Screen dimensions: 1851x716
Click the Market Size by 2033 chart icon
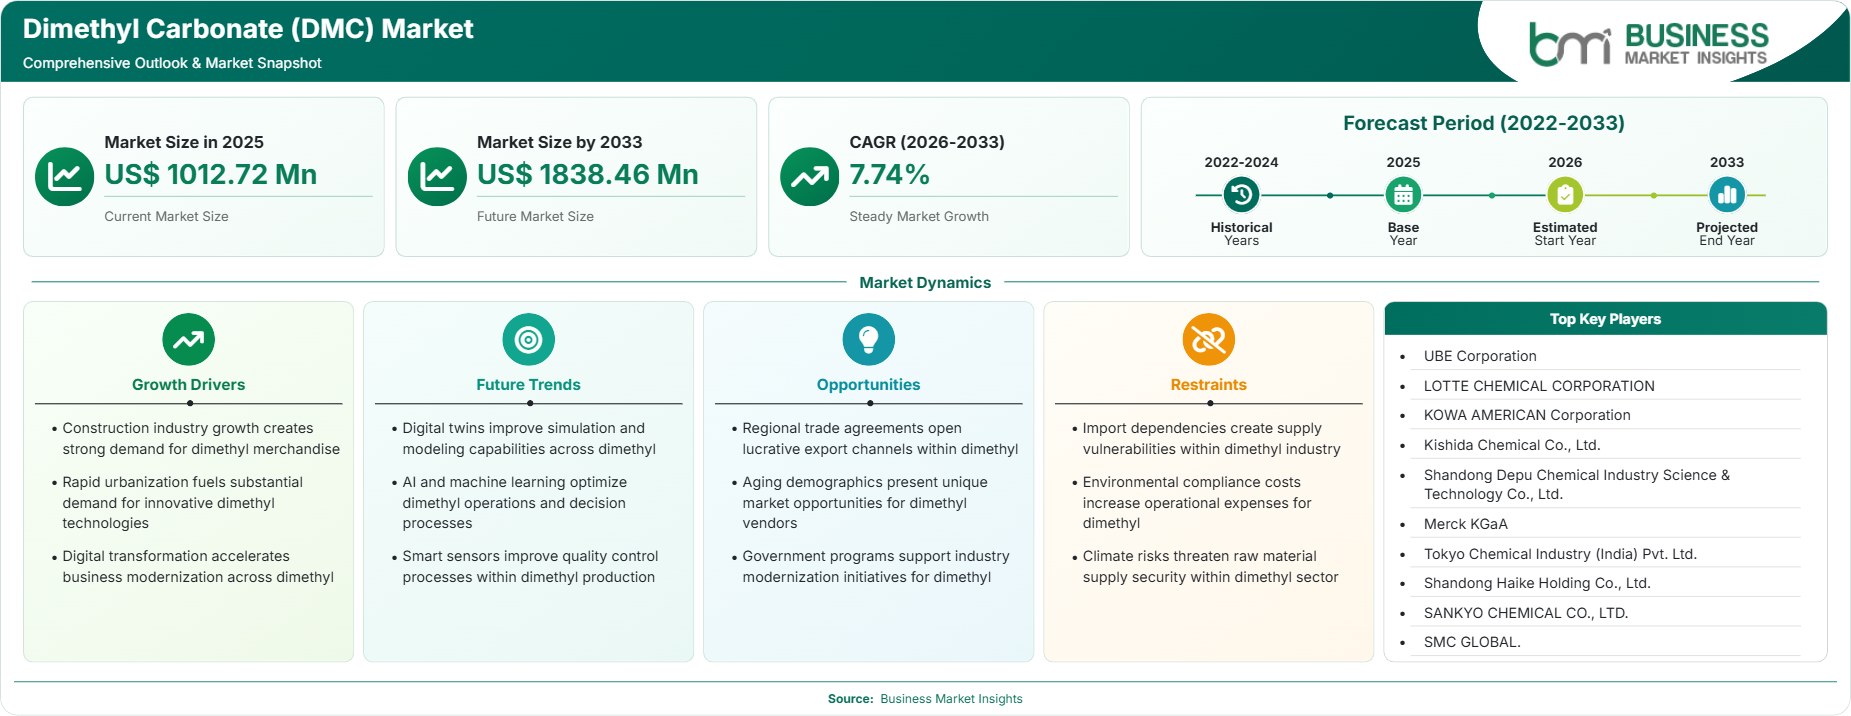(x=437, y=177)
